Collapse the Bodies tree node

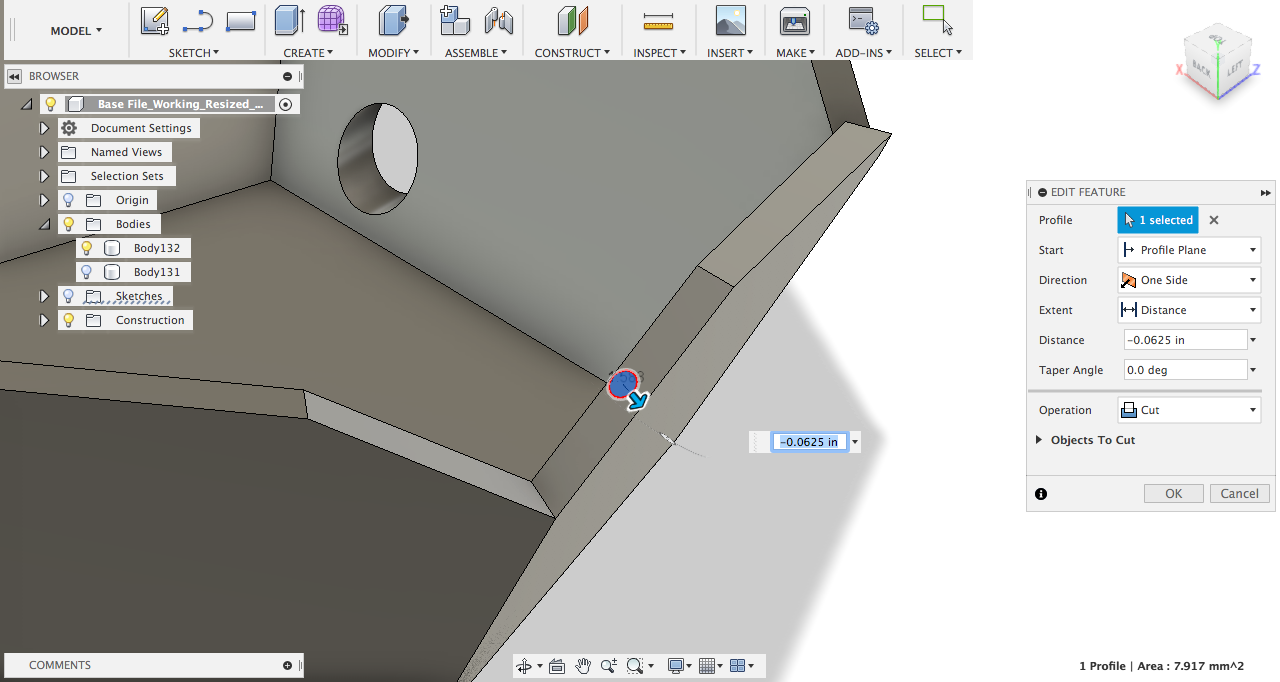click(x=44, y=224)
